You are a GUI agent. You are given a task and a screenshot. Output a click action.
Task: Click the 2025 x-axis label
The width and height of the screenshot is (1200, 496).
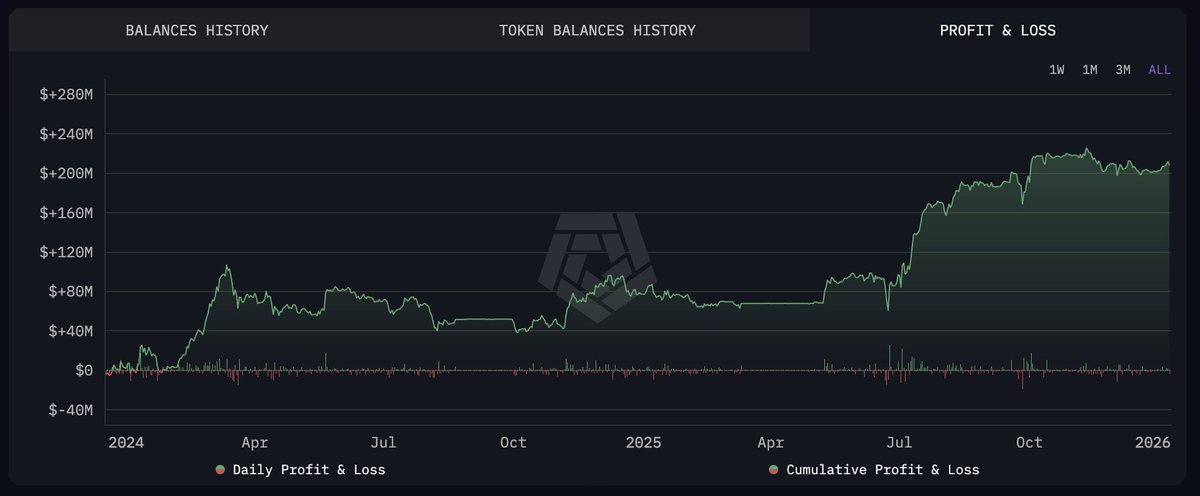[642, 442]
